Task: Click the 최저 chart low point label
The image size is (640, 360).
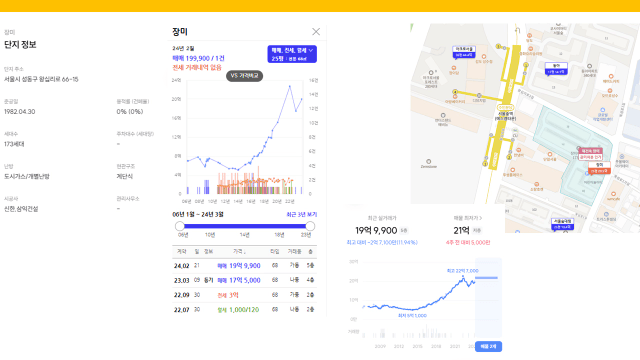Action: tap(412, 316)
